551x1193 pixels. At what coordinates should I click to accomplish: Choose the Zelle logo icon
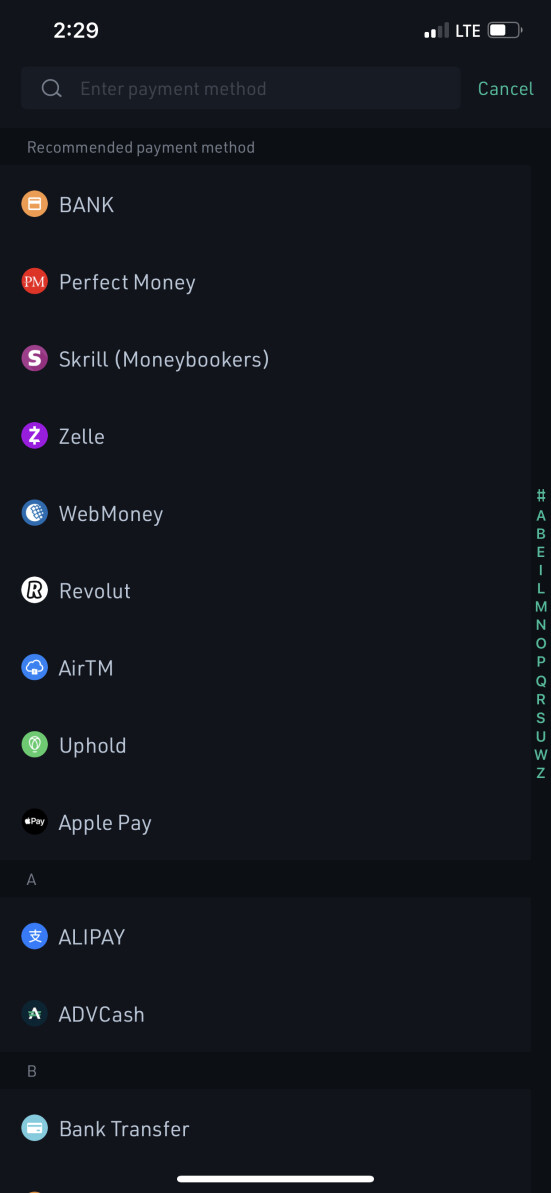[34, 436]
